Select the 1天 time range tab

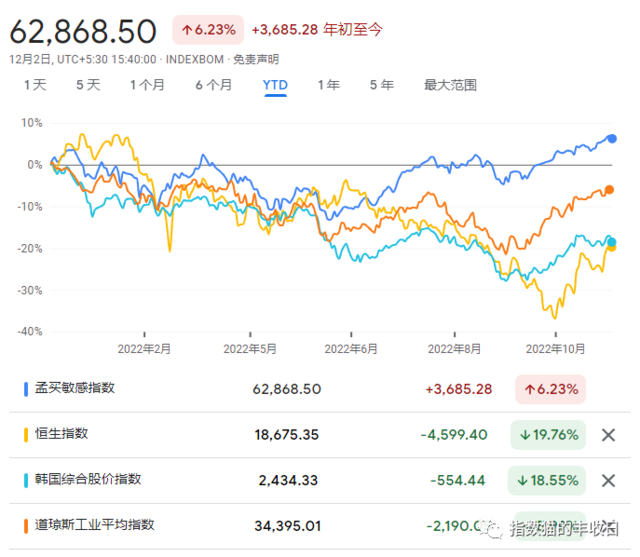[x=35, y=85]
